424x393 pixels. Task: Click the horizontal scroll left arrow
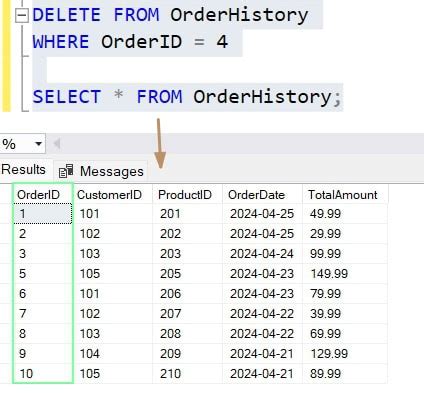pyautogui.click(x=57, y=144)
